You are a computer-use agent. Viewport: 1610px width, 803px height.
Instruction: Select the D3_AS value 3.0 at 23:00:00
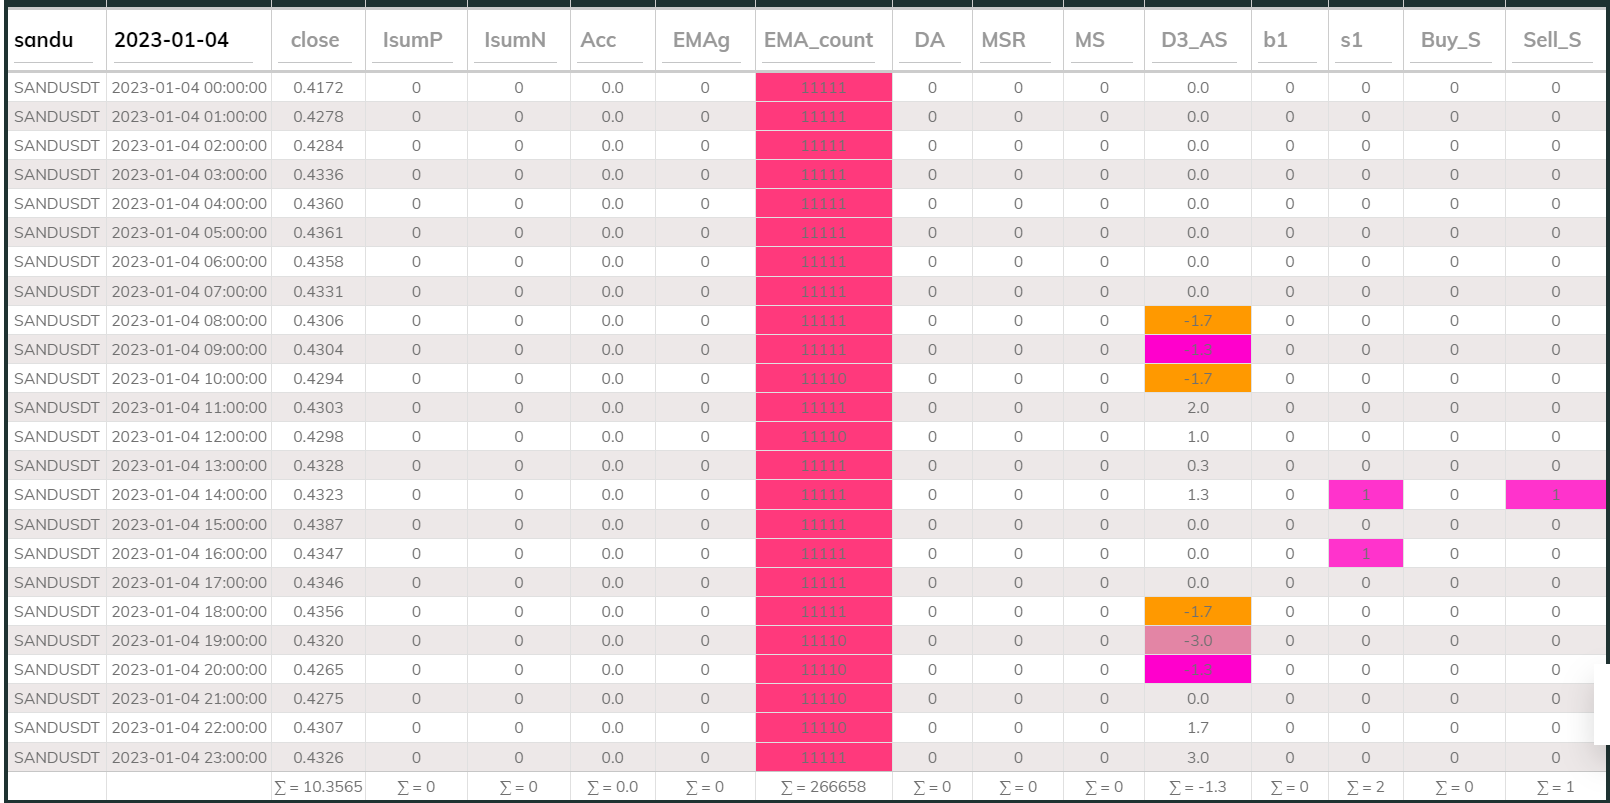coord(1197,757)
